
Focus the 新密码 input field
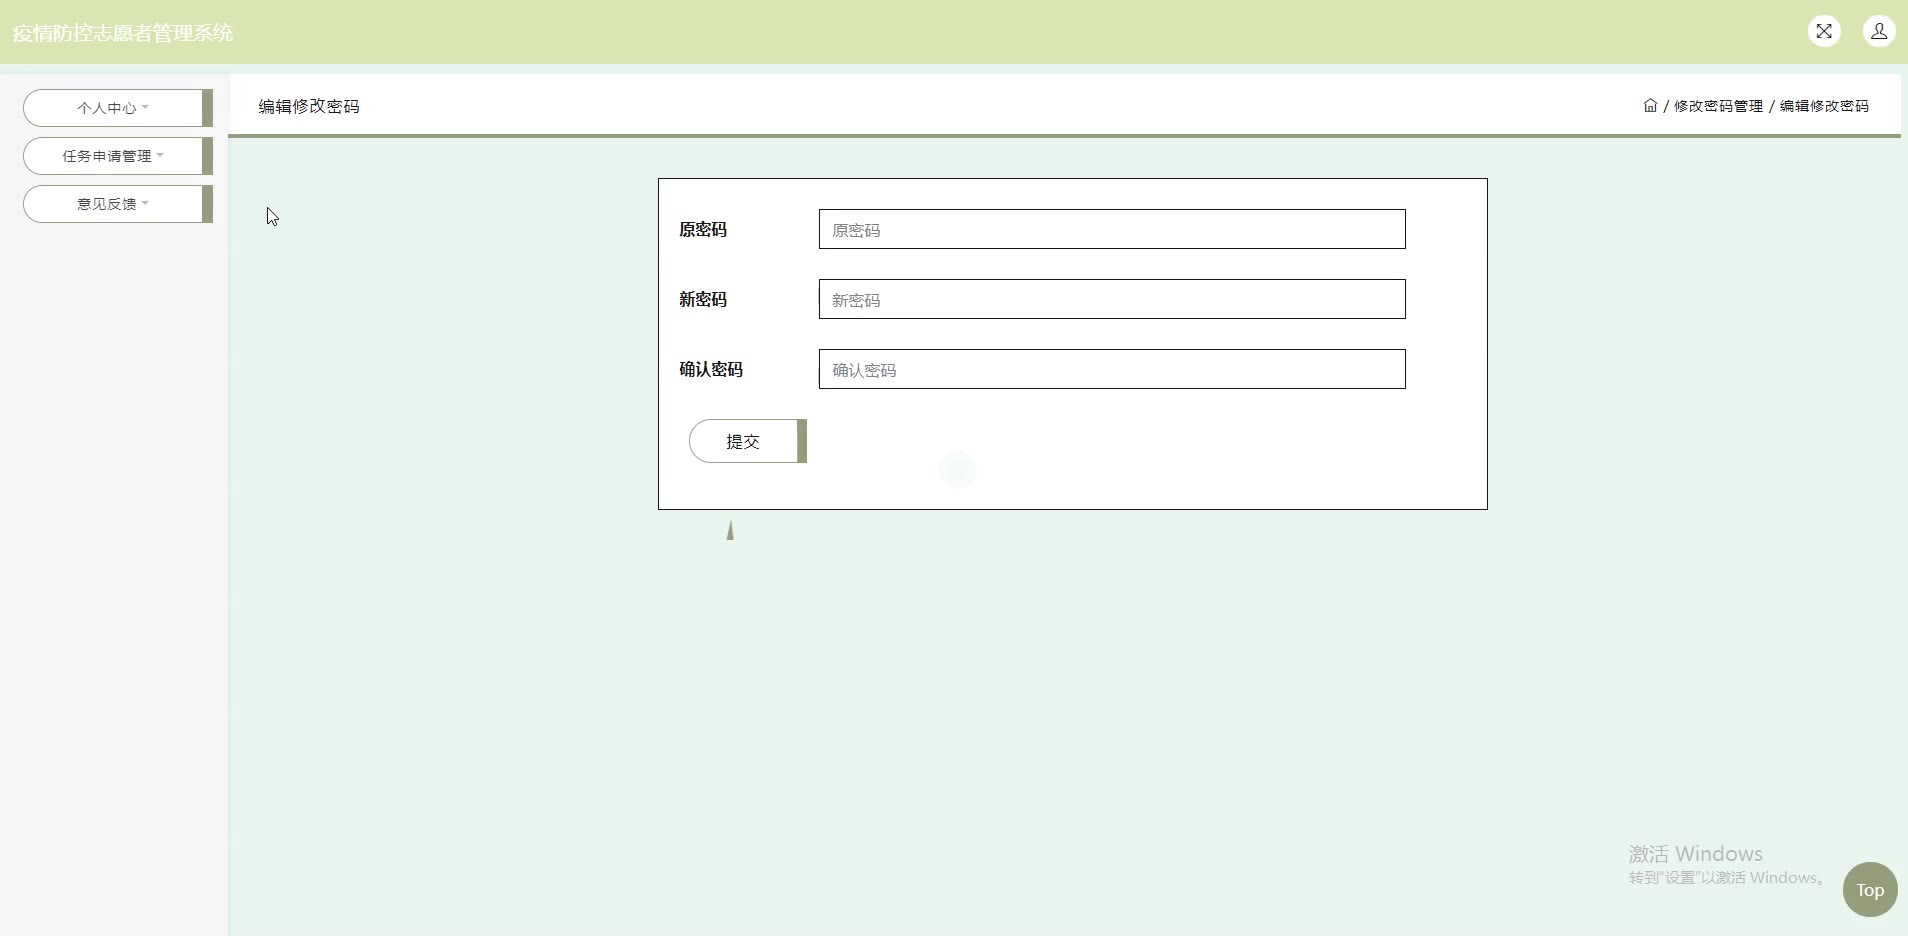tap(1112, 299)
